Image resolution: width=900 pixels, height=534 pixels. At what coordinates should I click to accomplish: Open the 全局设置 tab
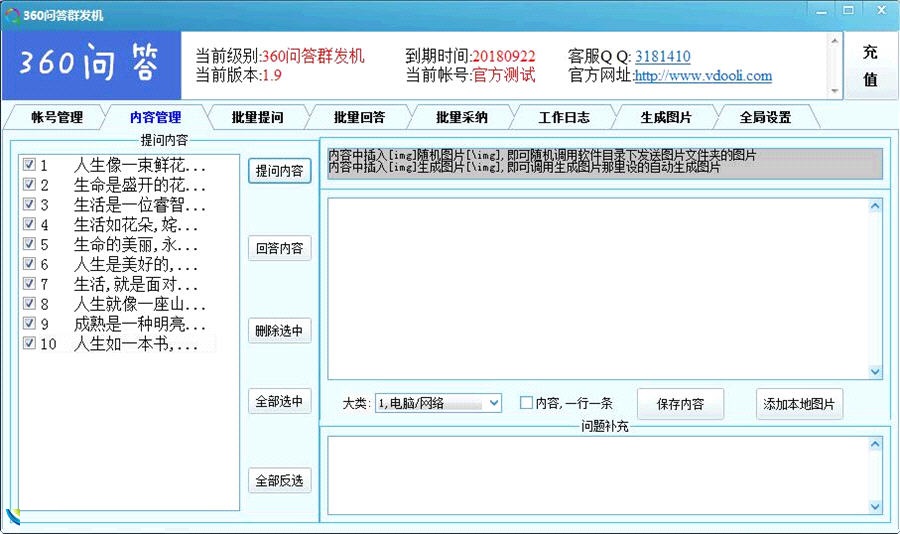click(765, 118)
